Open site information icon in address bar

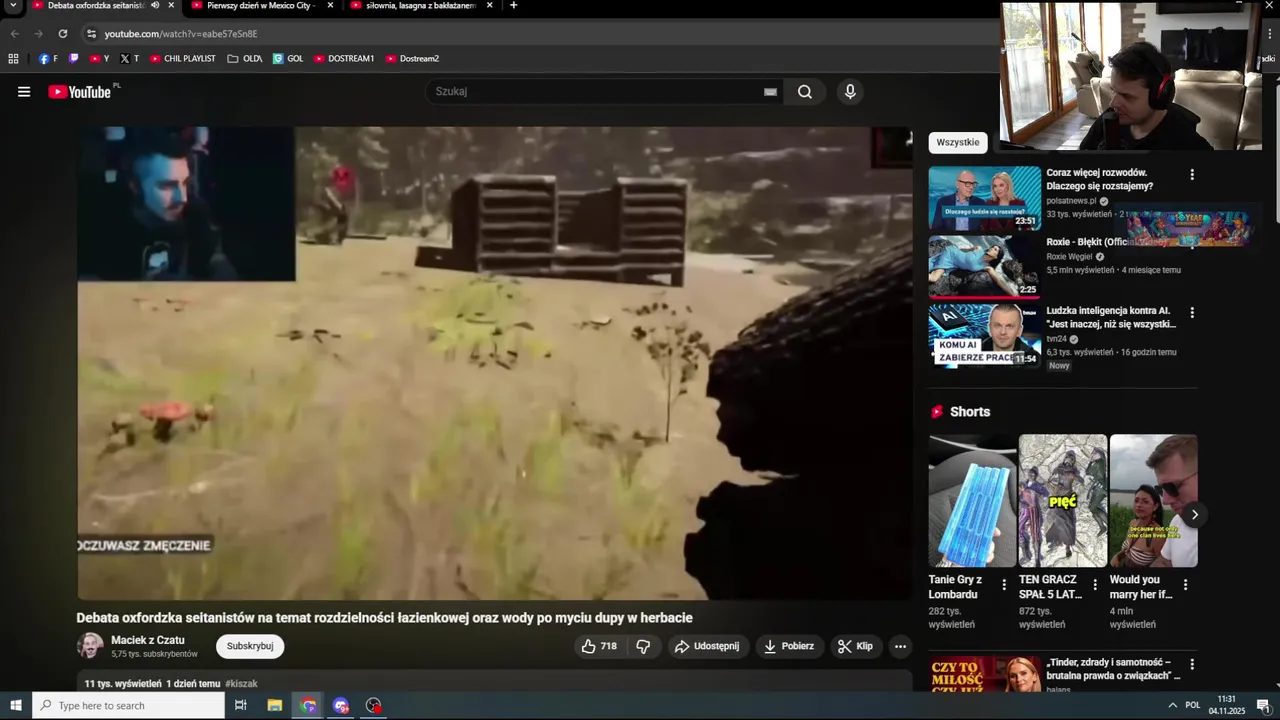click(91, 33)
